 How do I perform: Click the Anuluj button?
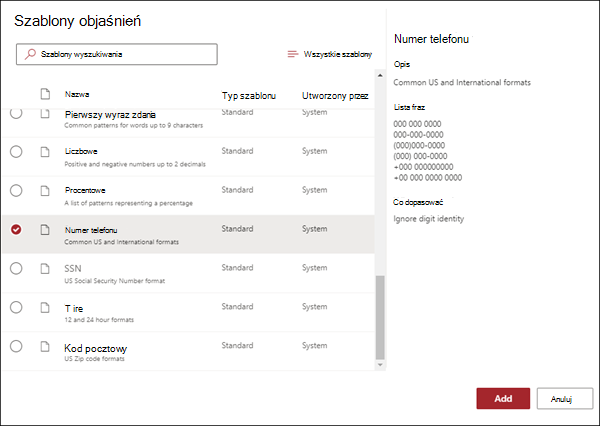565,398
